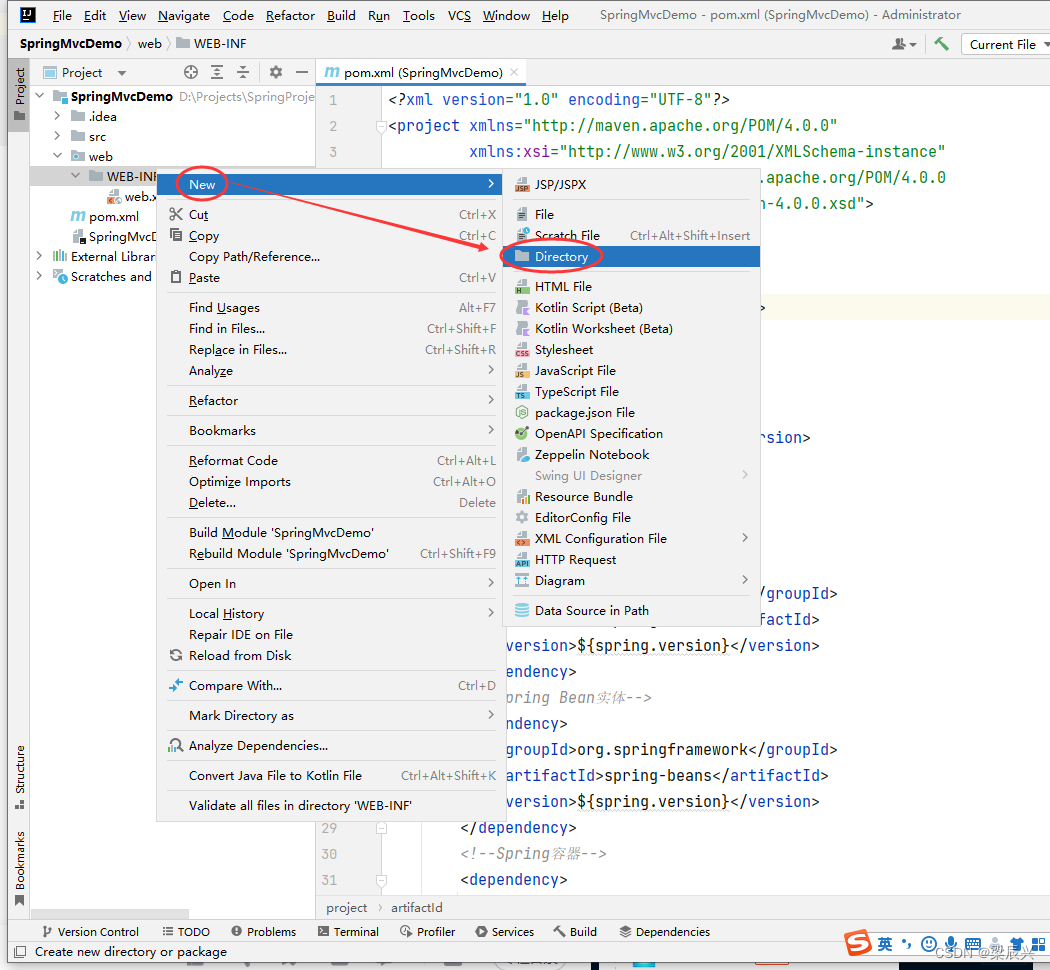The image size is (1050, 970).
Task: Expand the src folder in project tree
Action: click(x=58, y=136)
